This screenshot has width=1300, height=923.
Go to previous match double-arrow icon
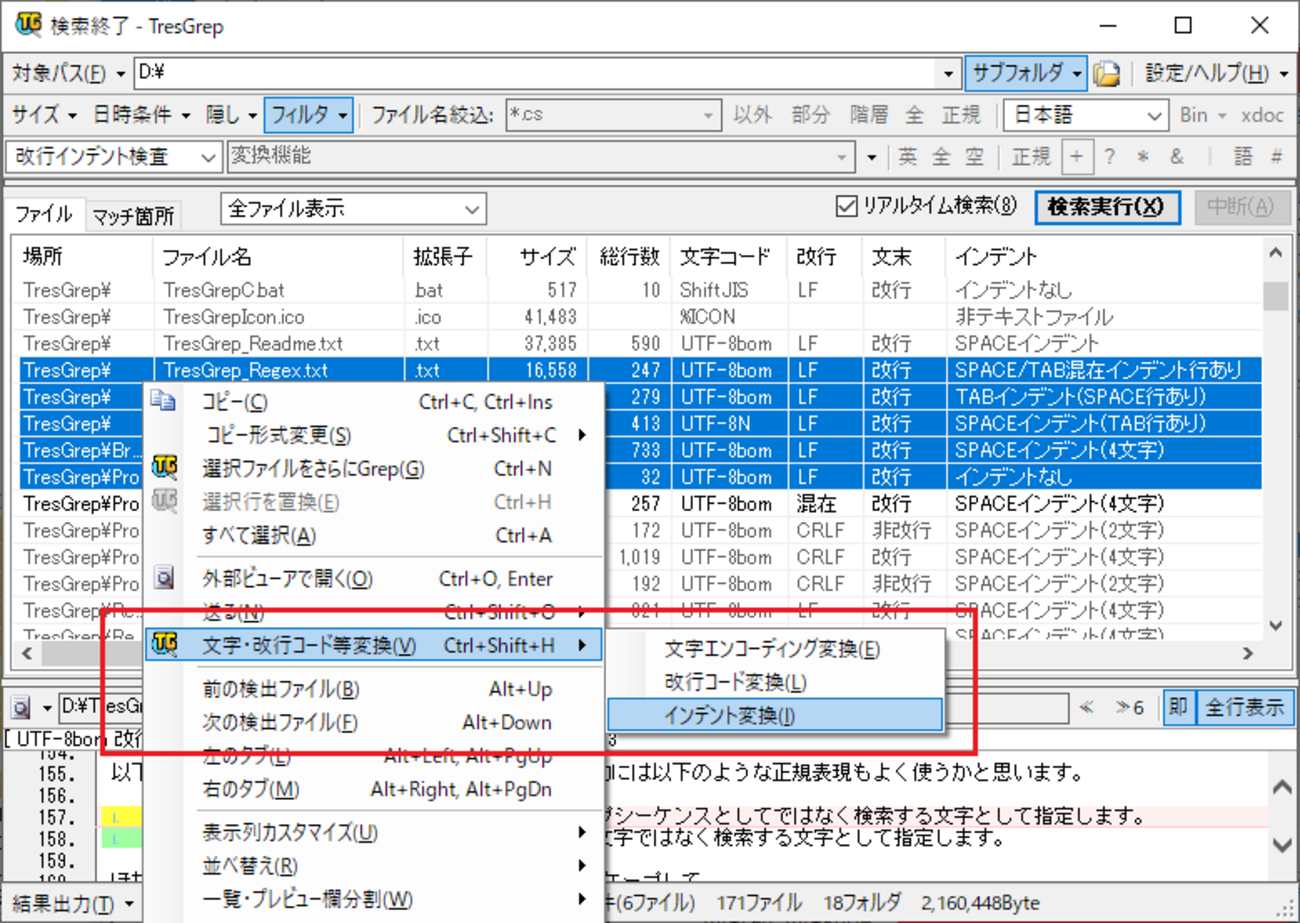[x=1088, y=707]
